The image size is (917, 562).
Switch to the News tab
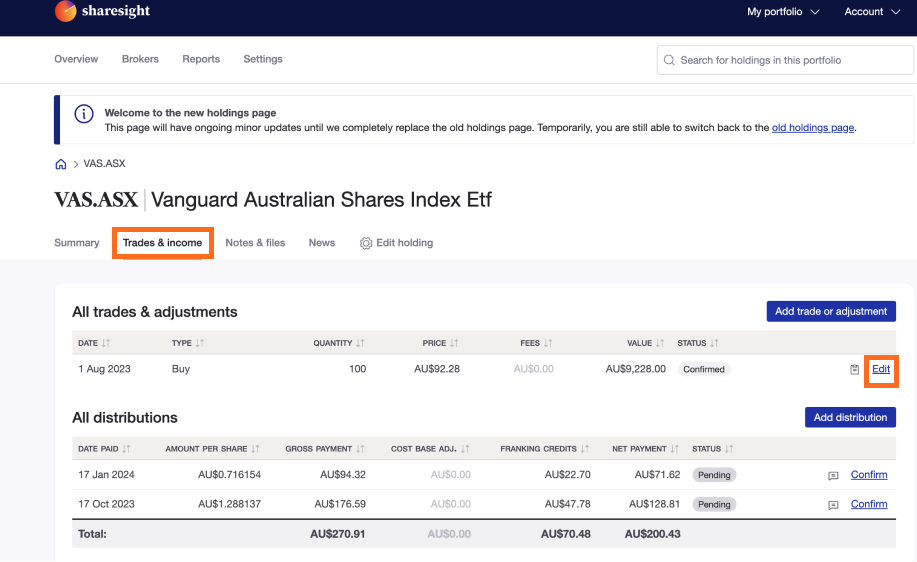(x=322, y=243)
